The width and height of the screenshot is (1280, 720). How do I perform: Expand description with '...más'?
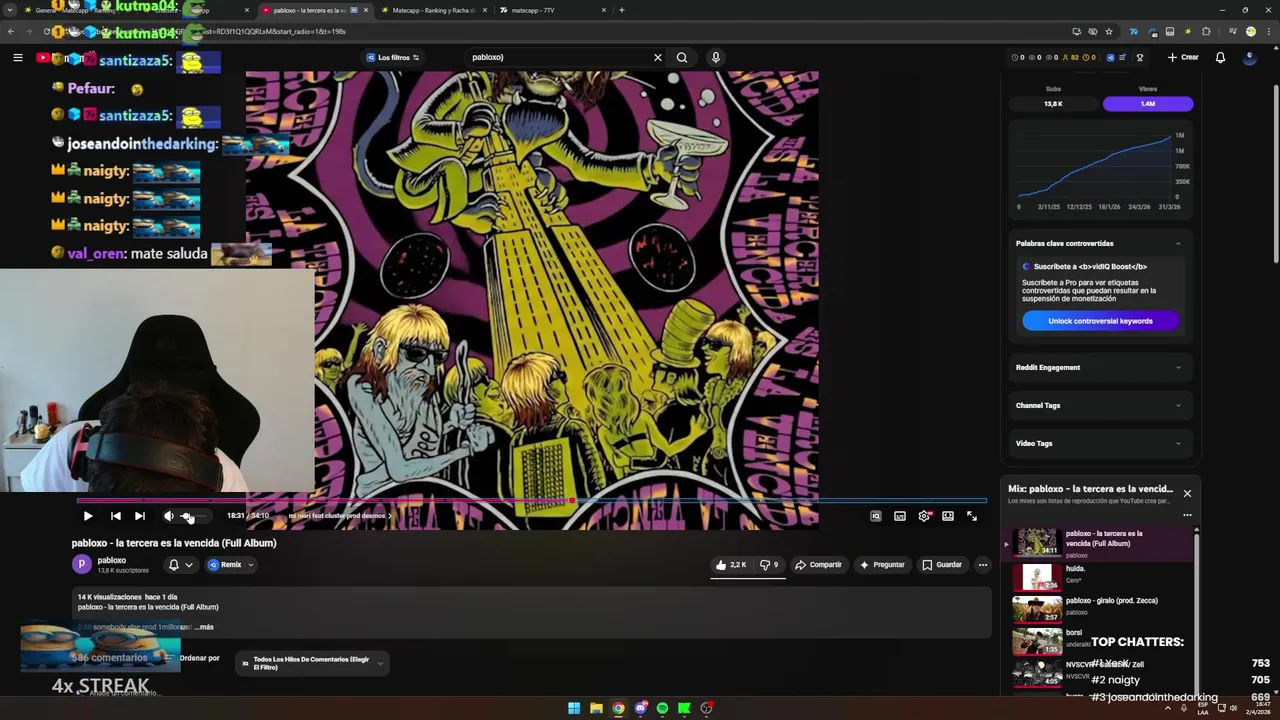tap(203, 627)
